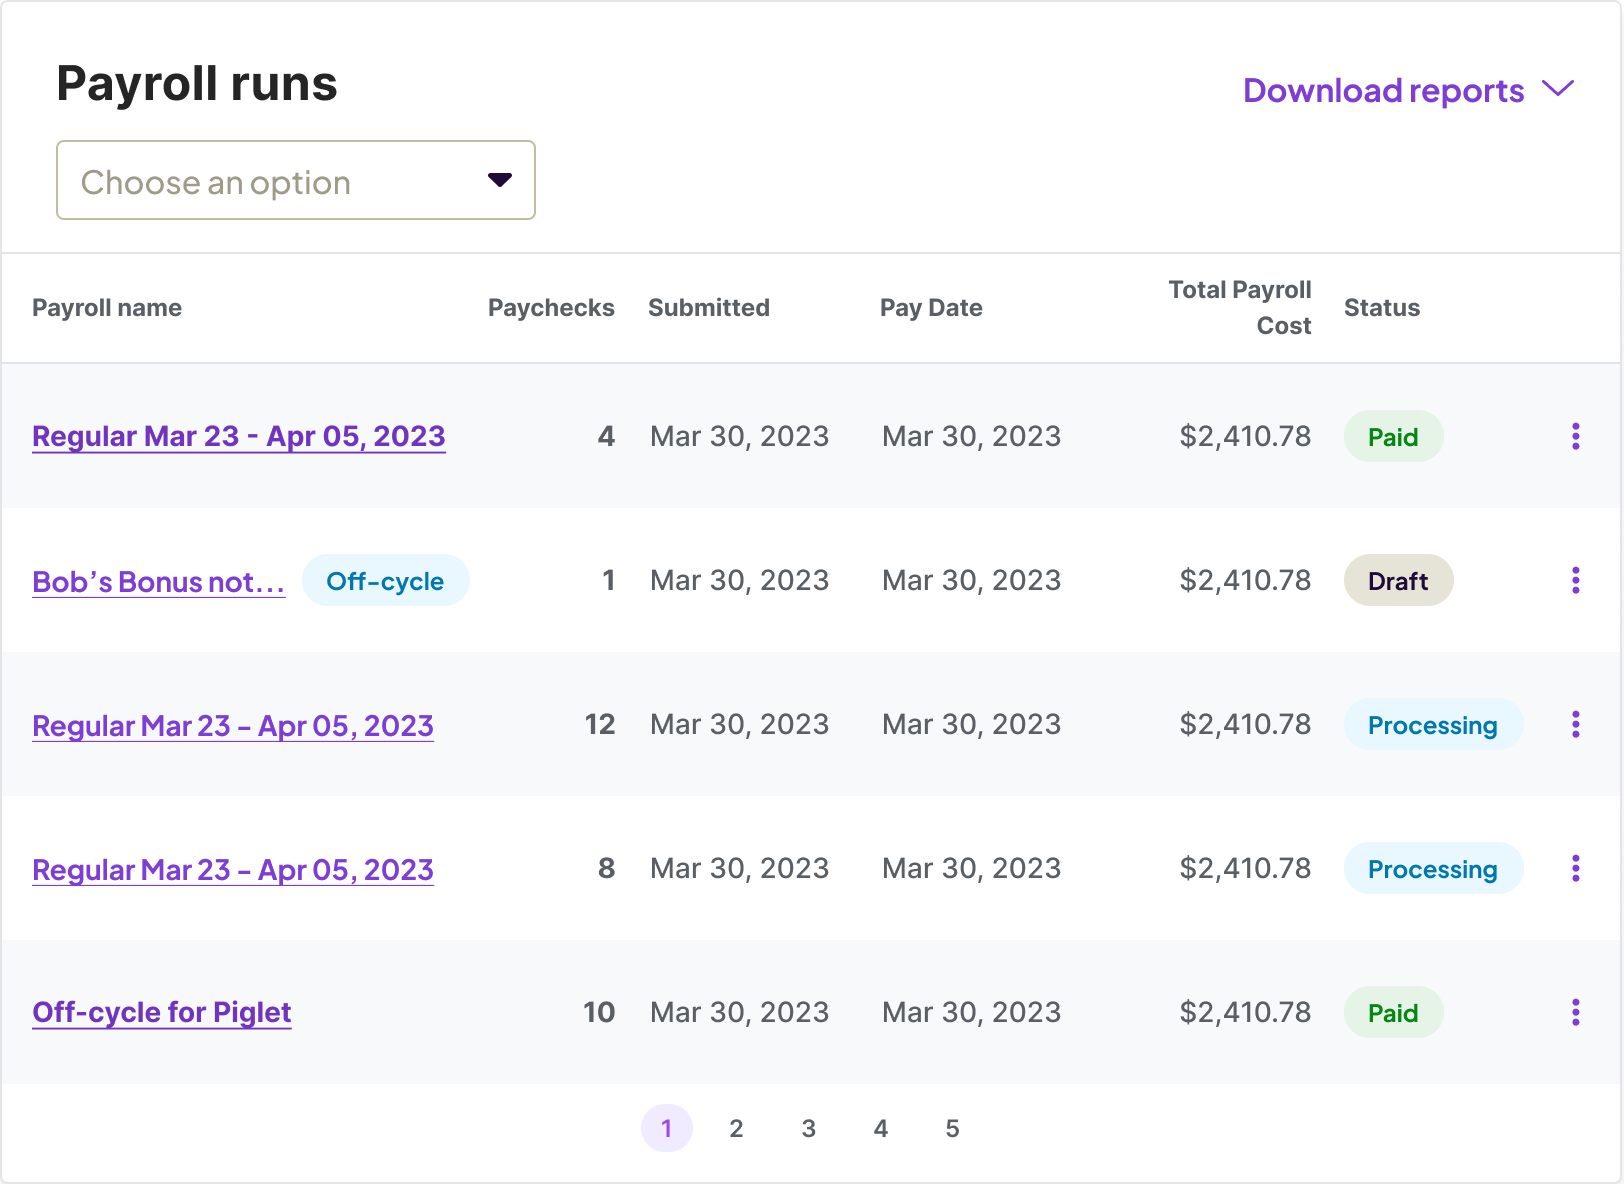Click the Draft status badge
Image resolution: width=1624 pixels, height=1184 pixels.
coord(1397,581)
